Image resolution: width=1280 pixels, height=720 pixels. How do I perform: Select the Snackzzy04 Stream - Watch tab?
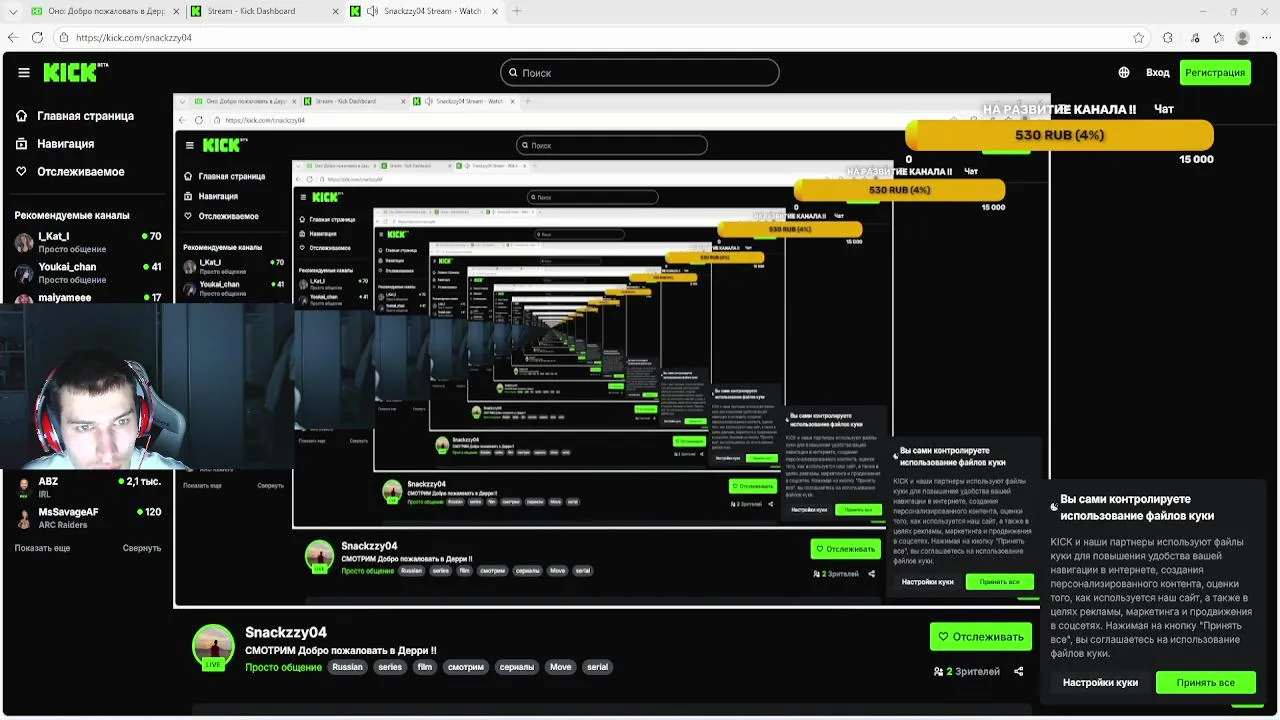click(426, 11)
